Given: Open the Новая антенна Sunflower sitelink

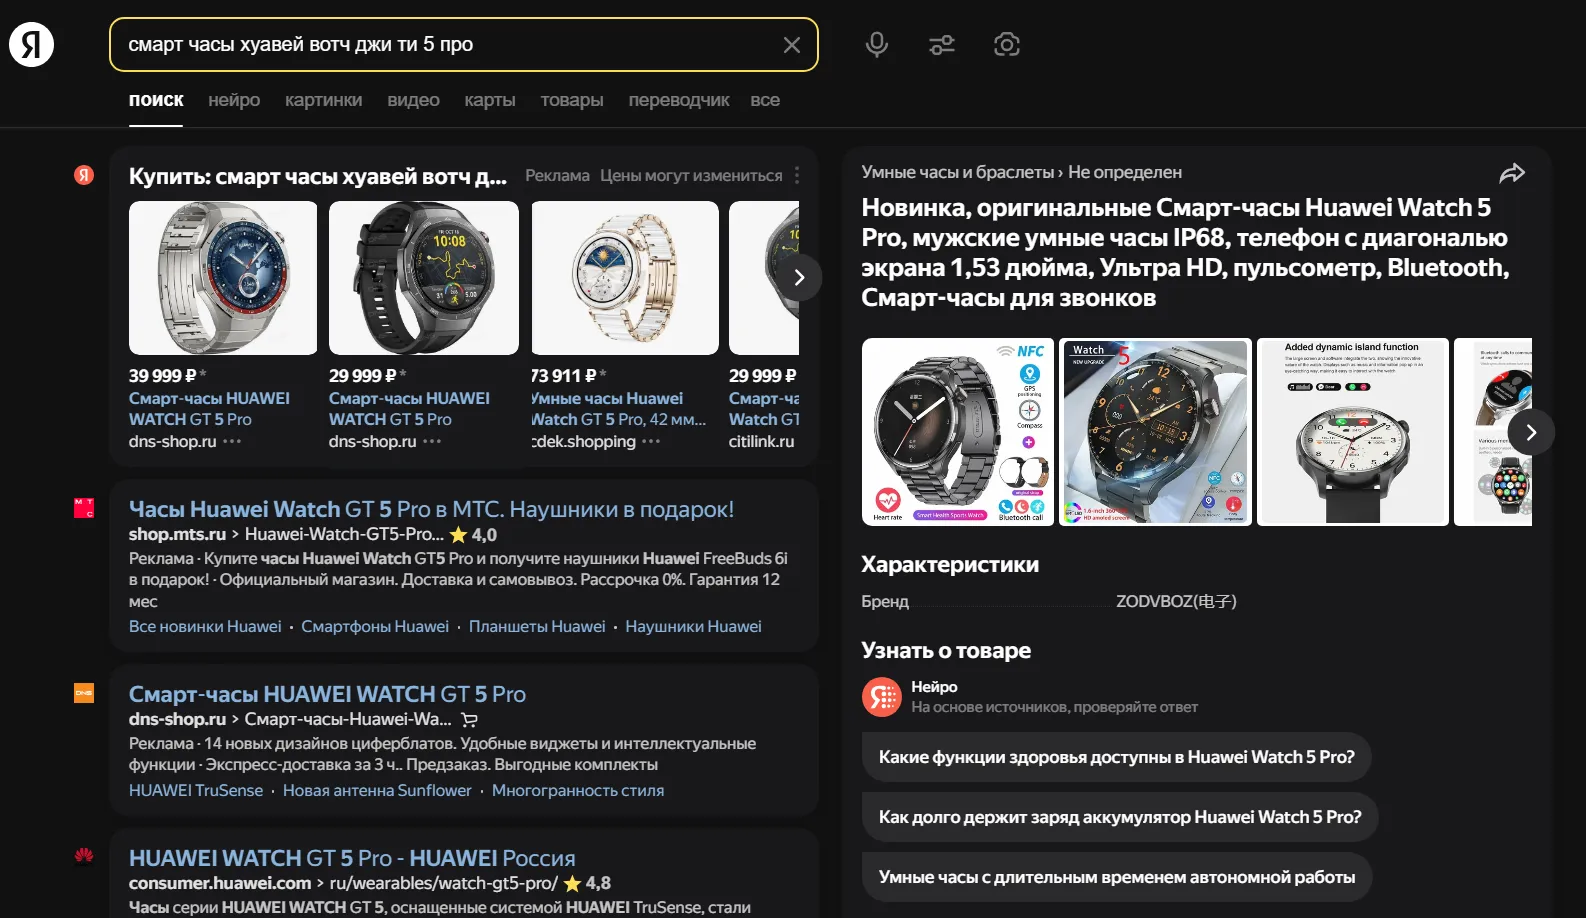Looking at the screenshot, I should click(x=377, y=790).
